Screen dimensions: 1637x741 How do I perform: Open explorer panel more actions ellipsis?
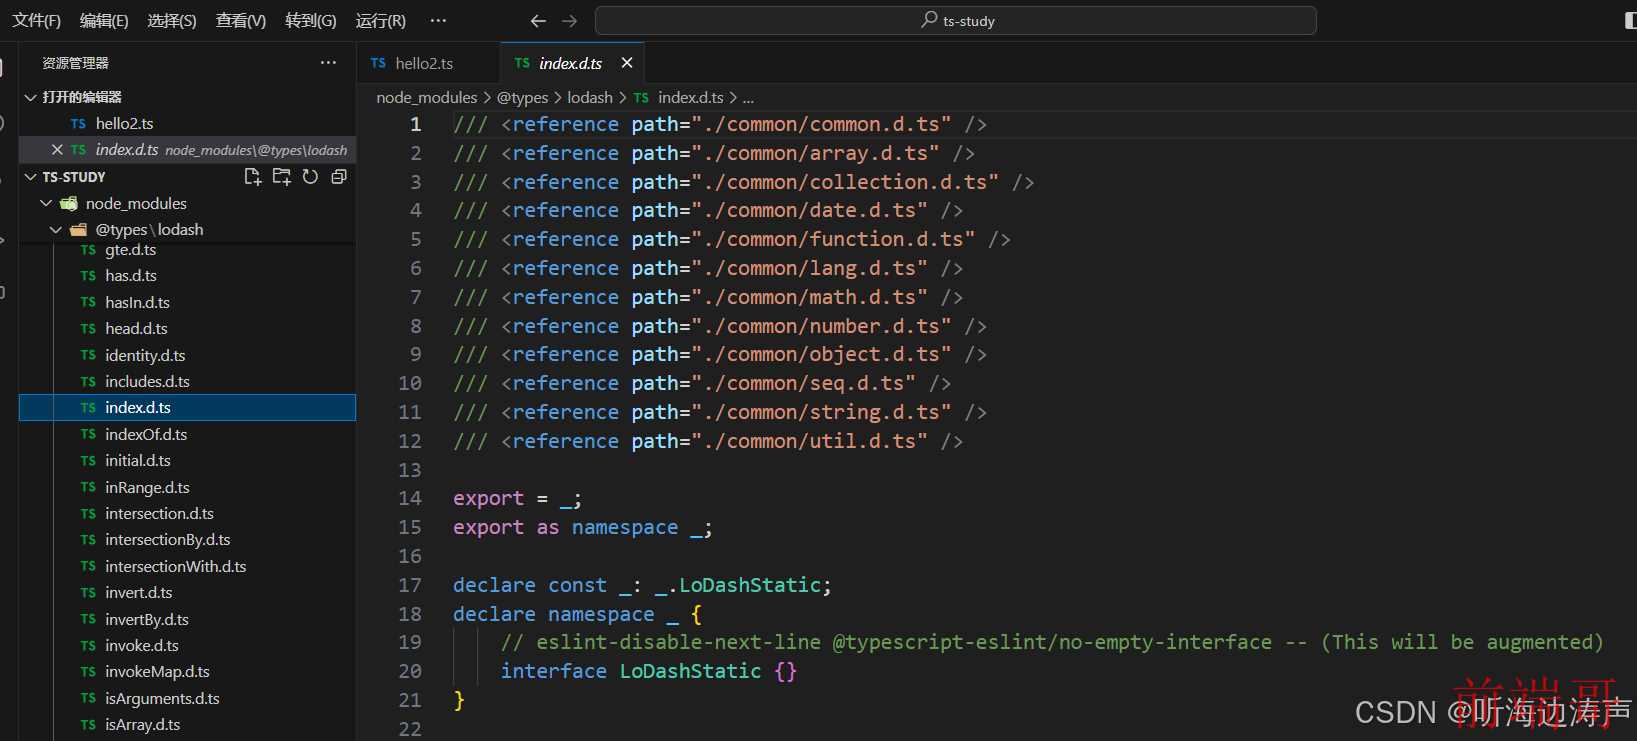[x=328, y=62]
